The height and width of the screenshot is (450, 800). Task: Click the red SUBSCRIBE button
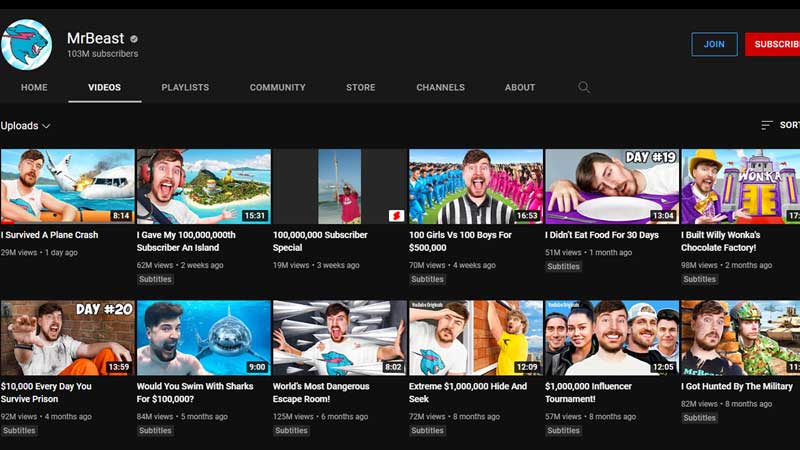772,44
